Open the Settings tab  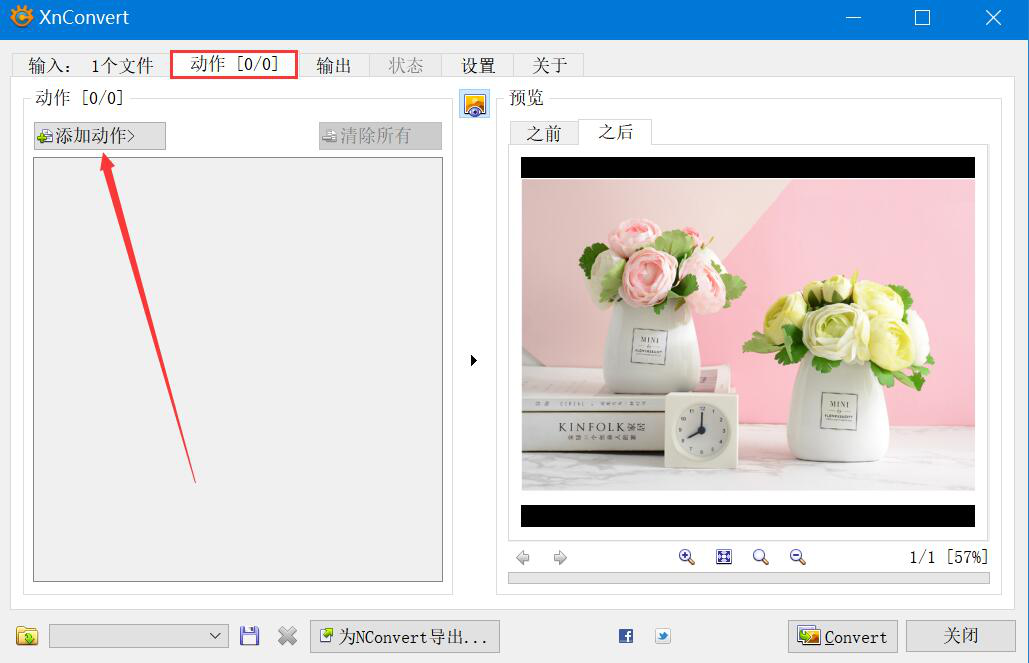point(478,66)
